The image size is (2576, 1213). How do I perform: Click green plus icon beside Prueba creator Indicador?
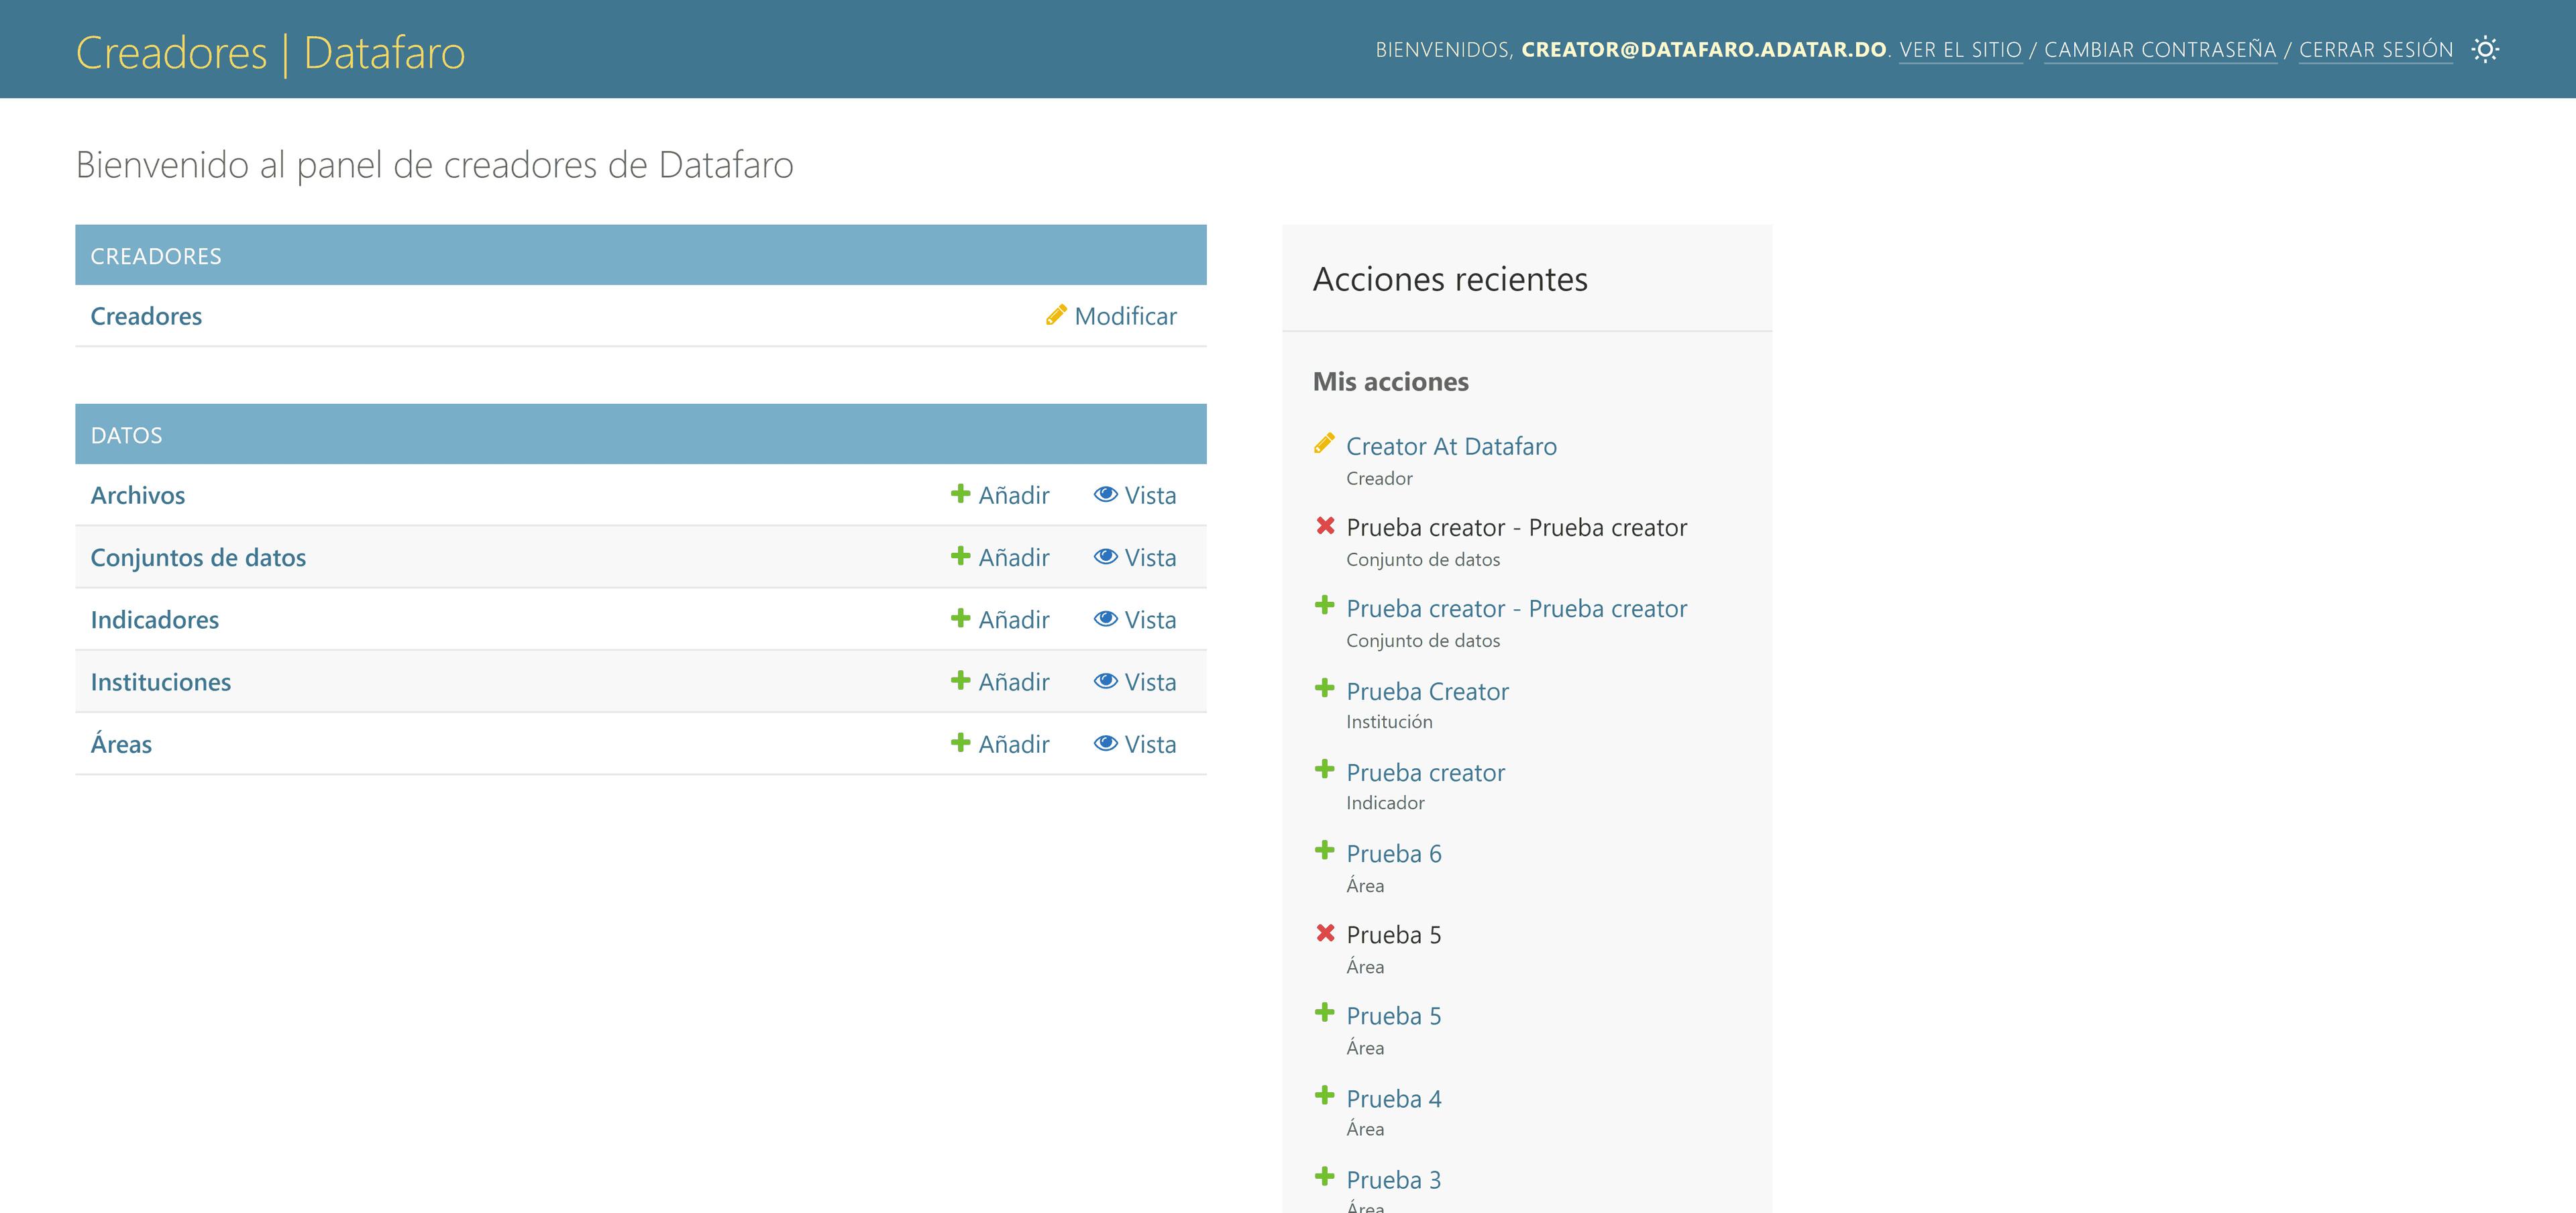1324,769
